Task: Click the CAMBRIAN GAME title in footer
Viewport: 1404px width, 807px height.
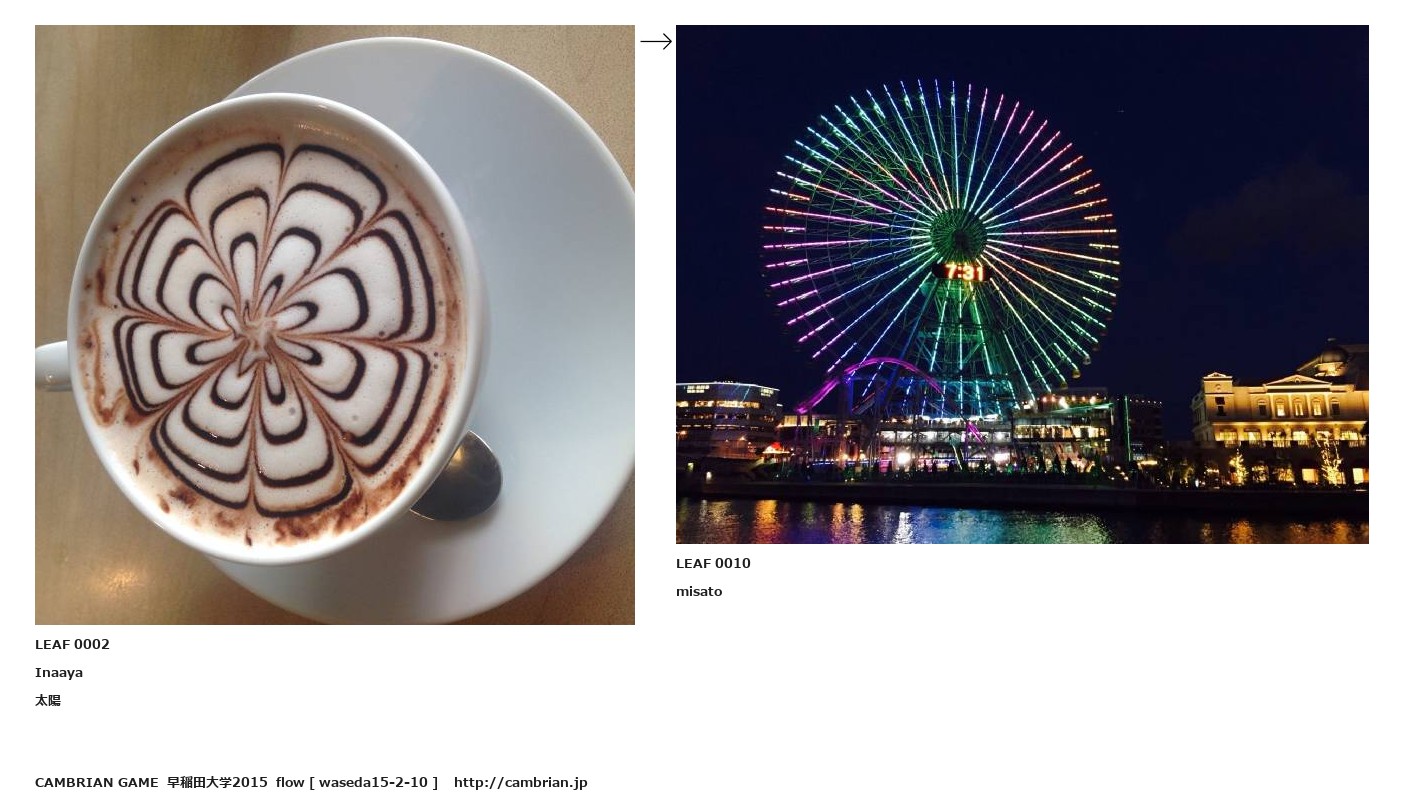Action: pos(97,782)
